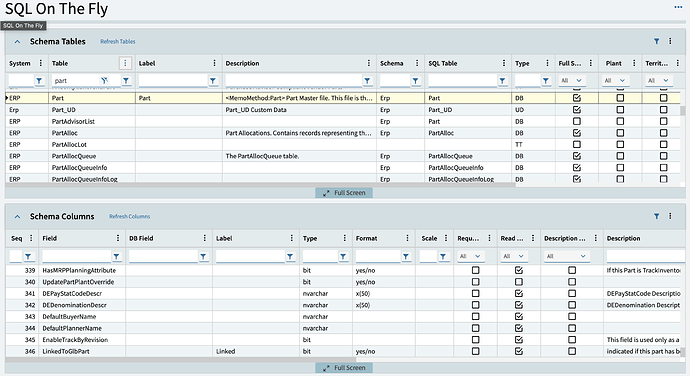Toggle Full S checkbox for PartAllocLot row
Viewport: 690px width, 376px height.
577,144
